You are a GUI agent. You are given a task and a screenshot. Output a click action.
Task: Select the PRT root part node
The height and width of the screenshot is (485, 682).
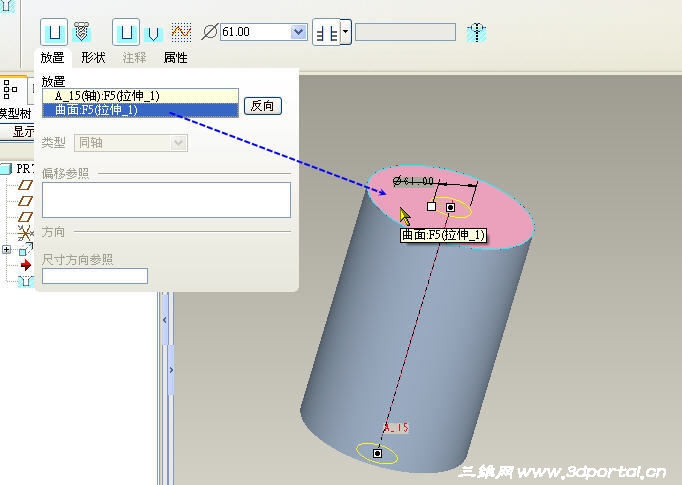click(x=17, y=169)
